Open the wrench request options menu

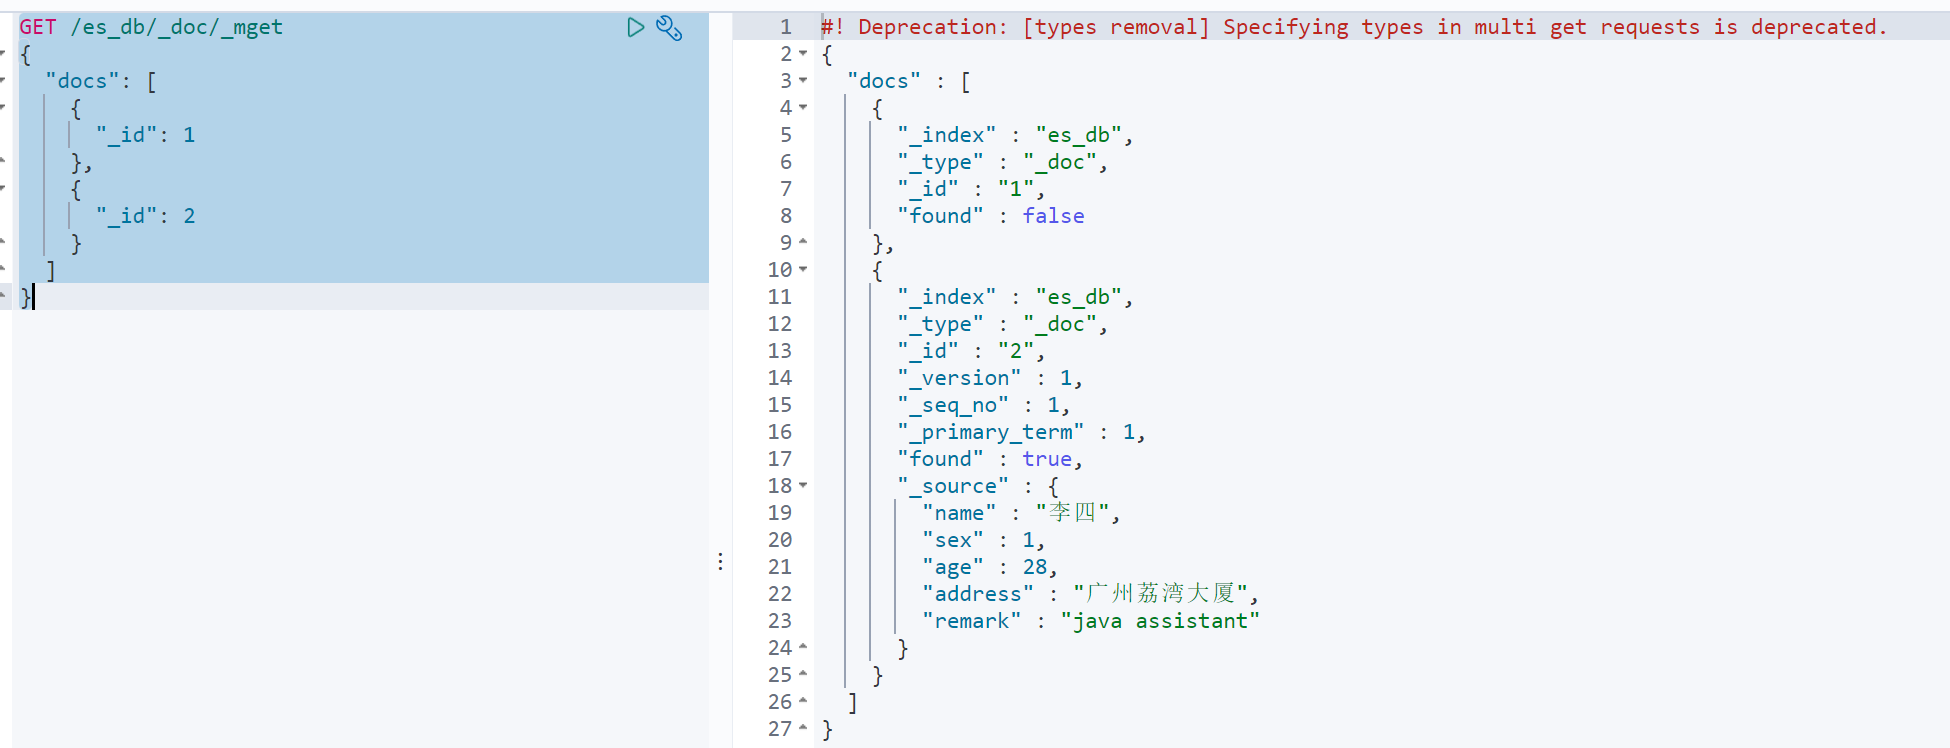(669, 28)
